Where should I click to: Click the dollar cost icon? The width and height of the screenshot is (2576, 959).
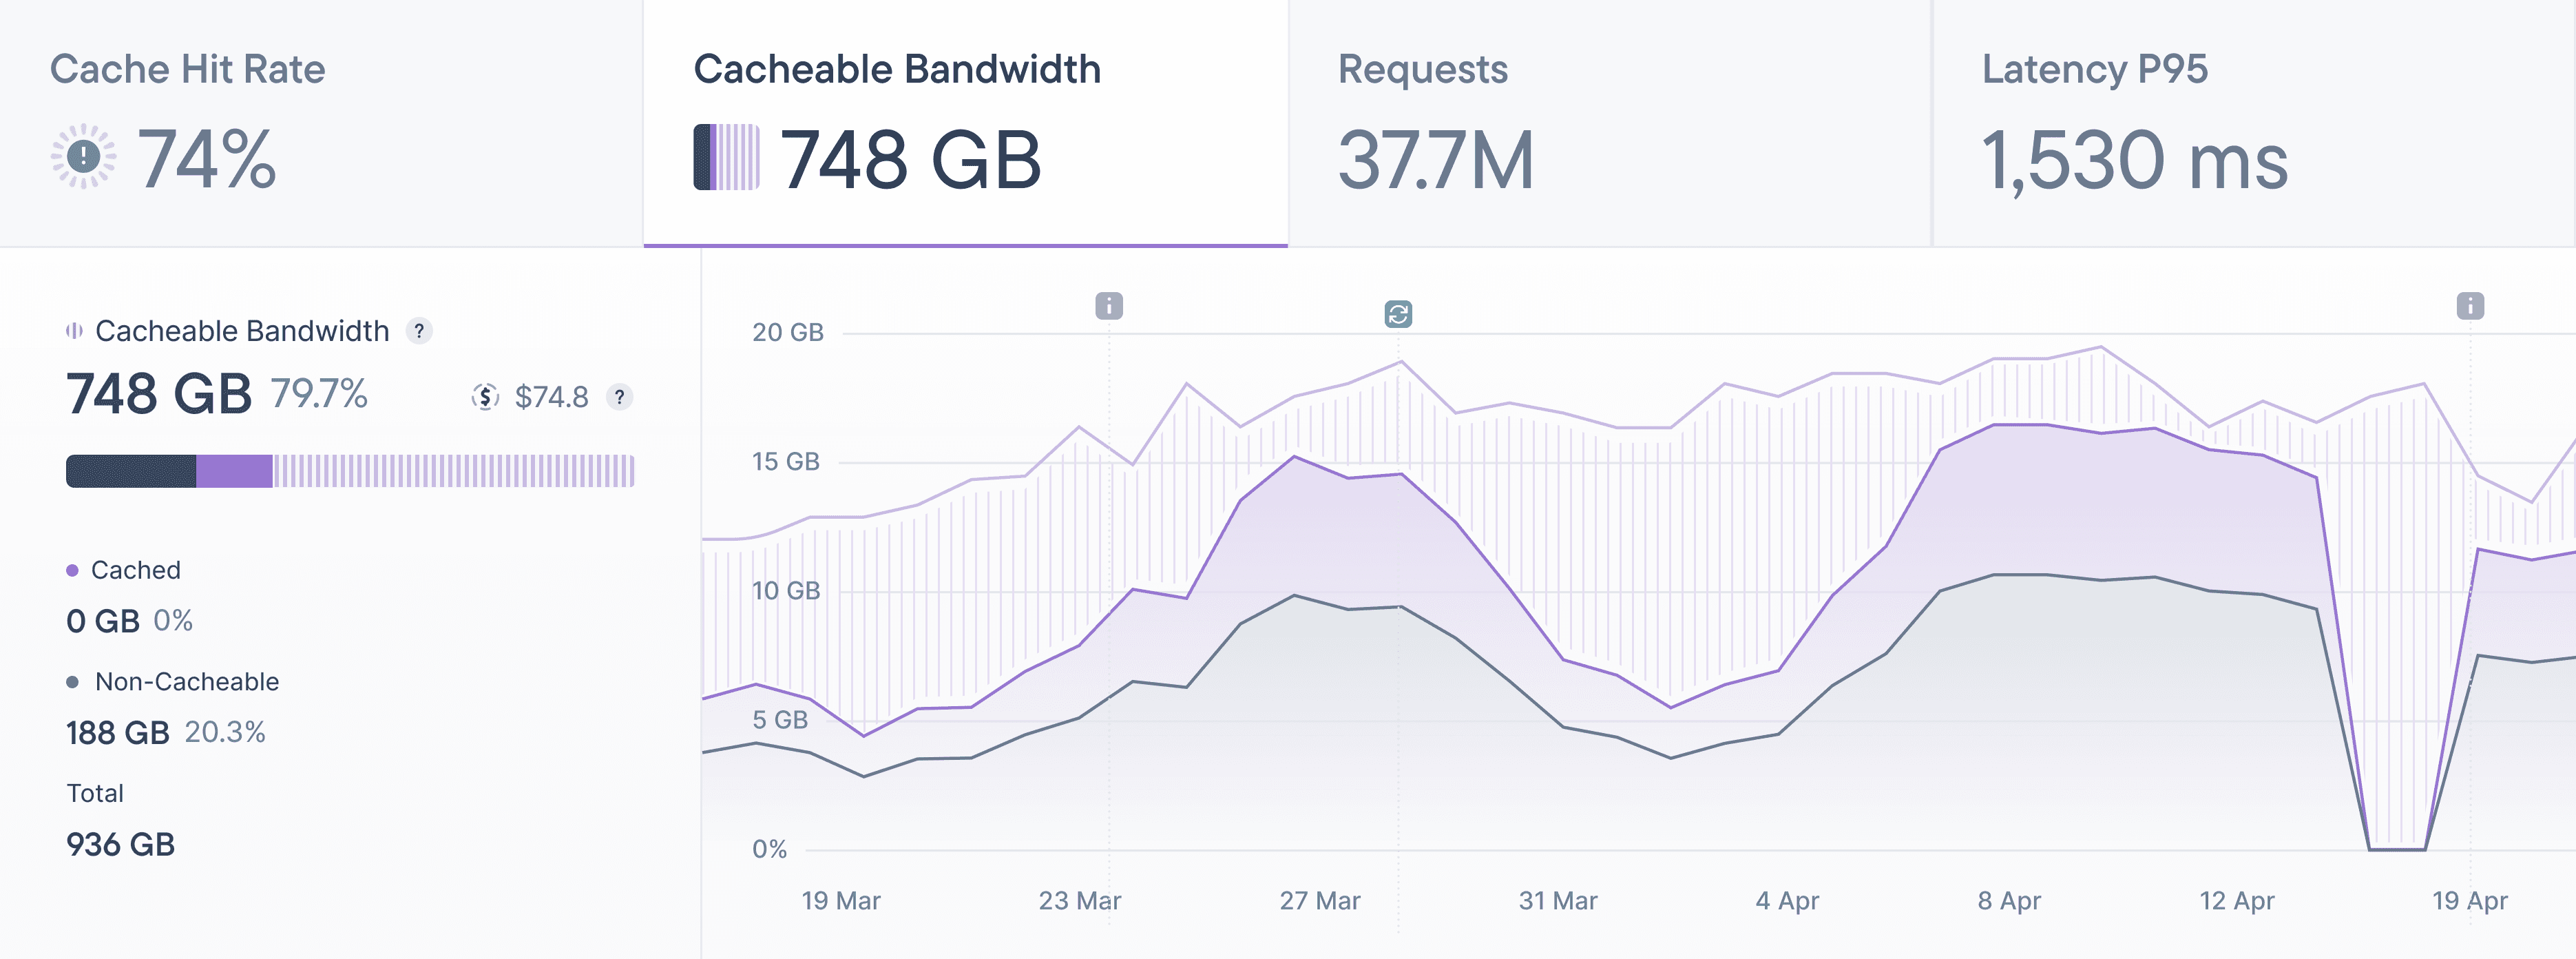coord(485,397)
